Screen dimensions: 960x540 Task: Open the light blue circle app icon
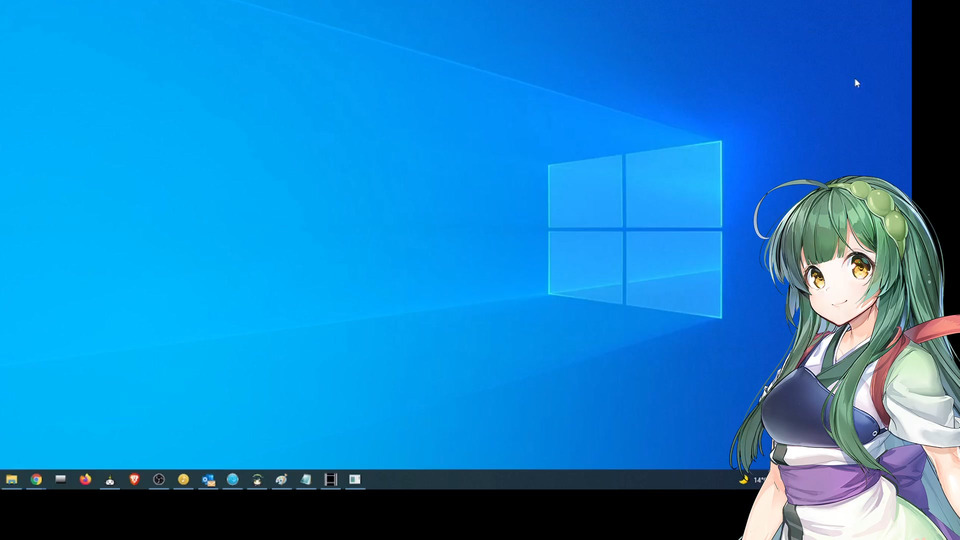pyautogui.click(x=233, y=479)
